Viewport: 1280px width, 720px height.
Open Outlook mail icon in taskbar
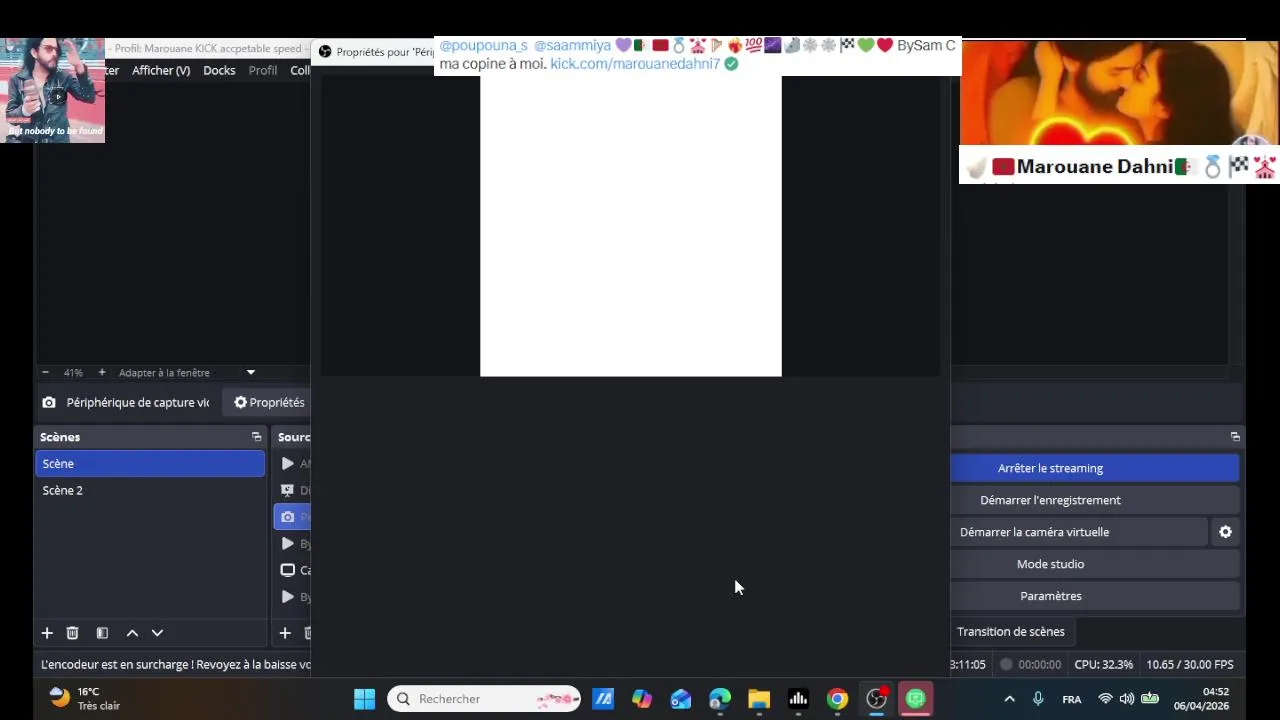pyautogui.click(x=681, y=699)
